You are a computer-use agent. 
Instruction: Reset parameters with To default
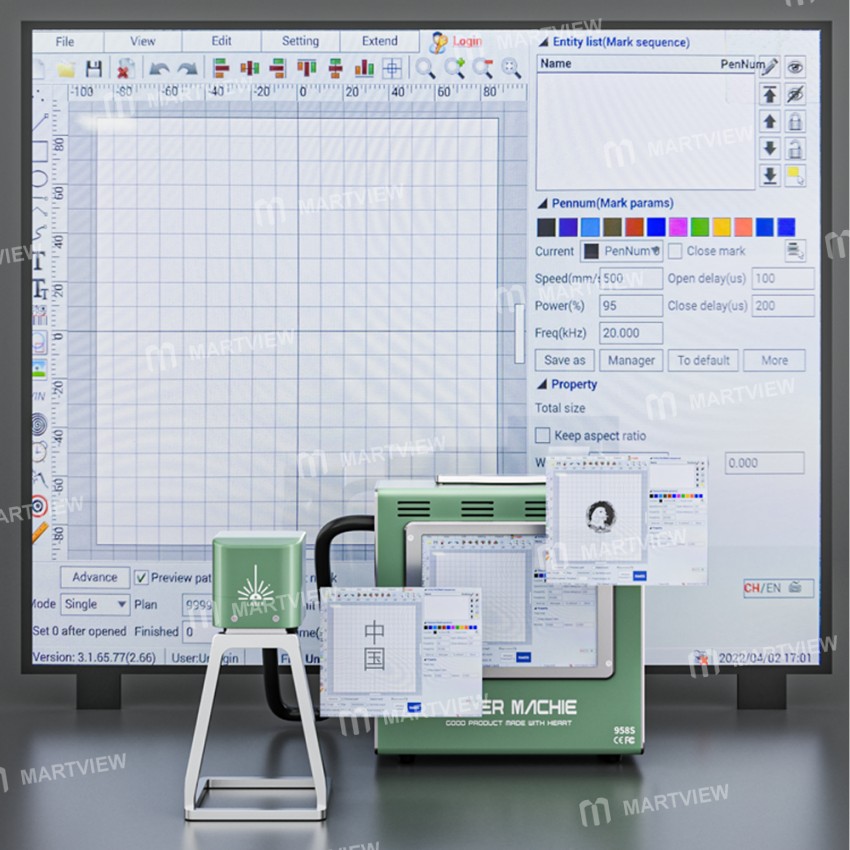[703, 360]
